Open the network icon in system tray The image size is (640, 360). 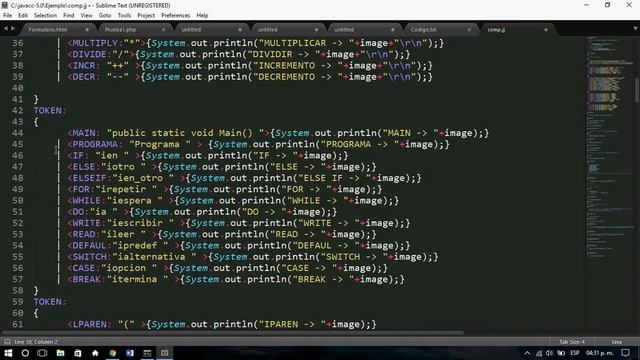pos(539,353)
